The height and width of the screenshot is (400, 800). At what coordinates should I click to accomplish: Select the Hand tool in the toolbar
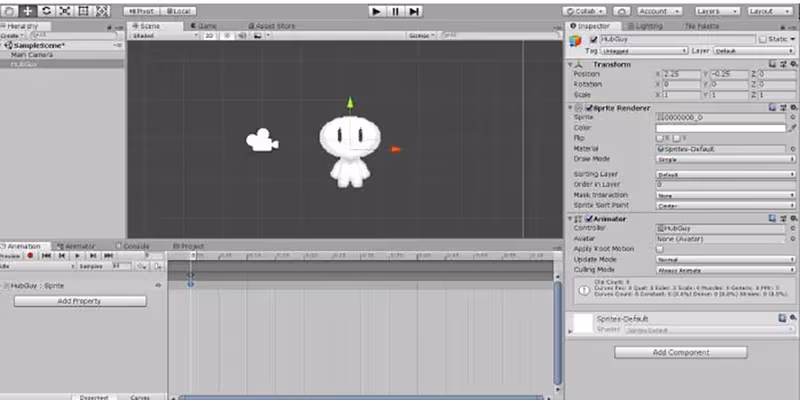point(9,11)
